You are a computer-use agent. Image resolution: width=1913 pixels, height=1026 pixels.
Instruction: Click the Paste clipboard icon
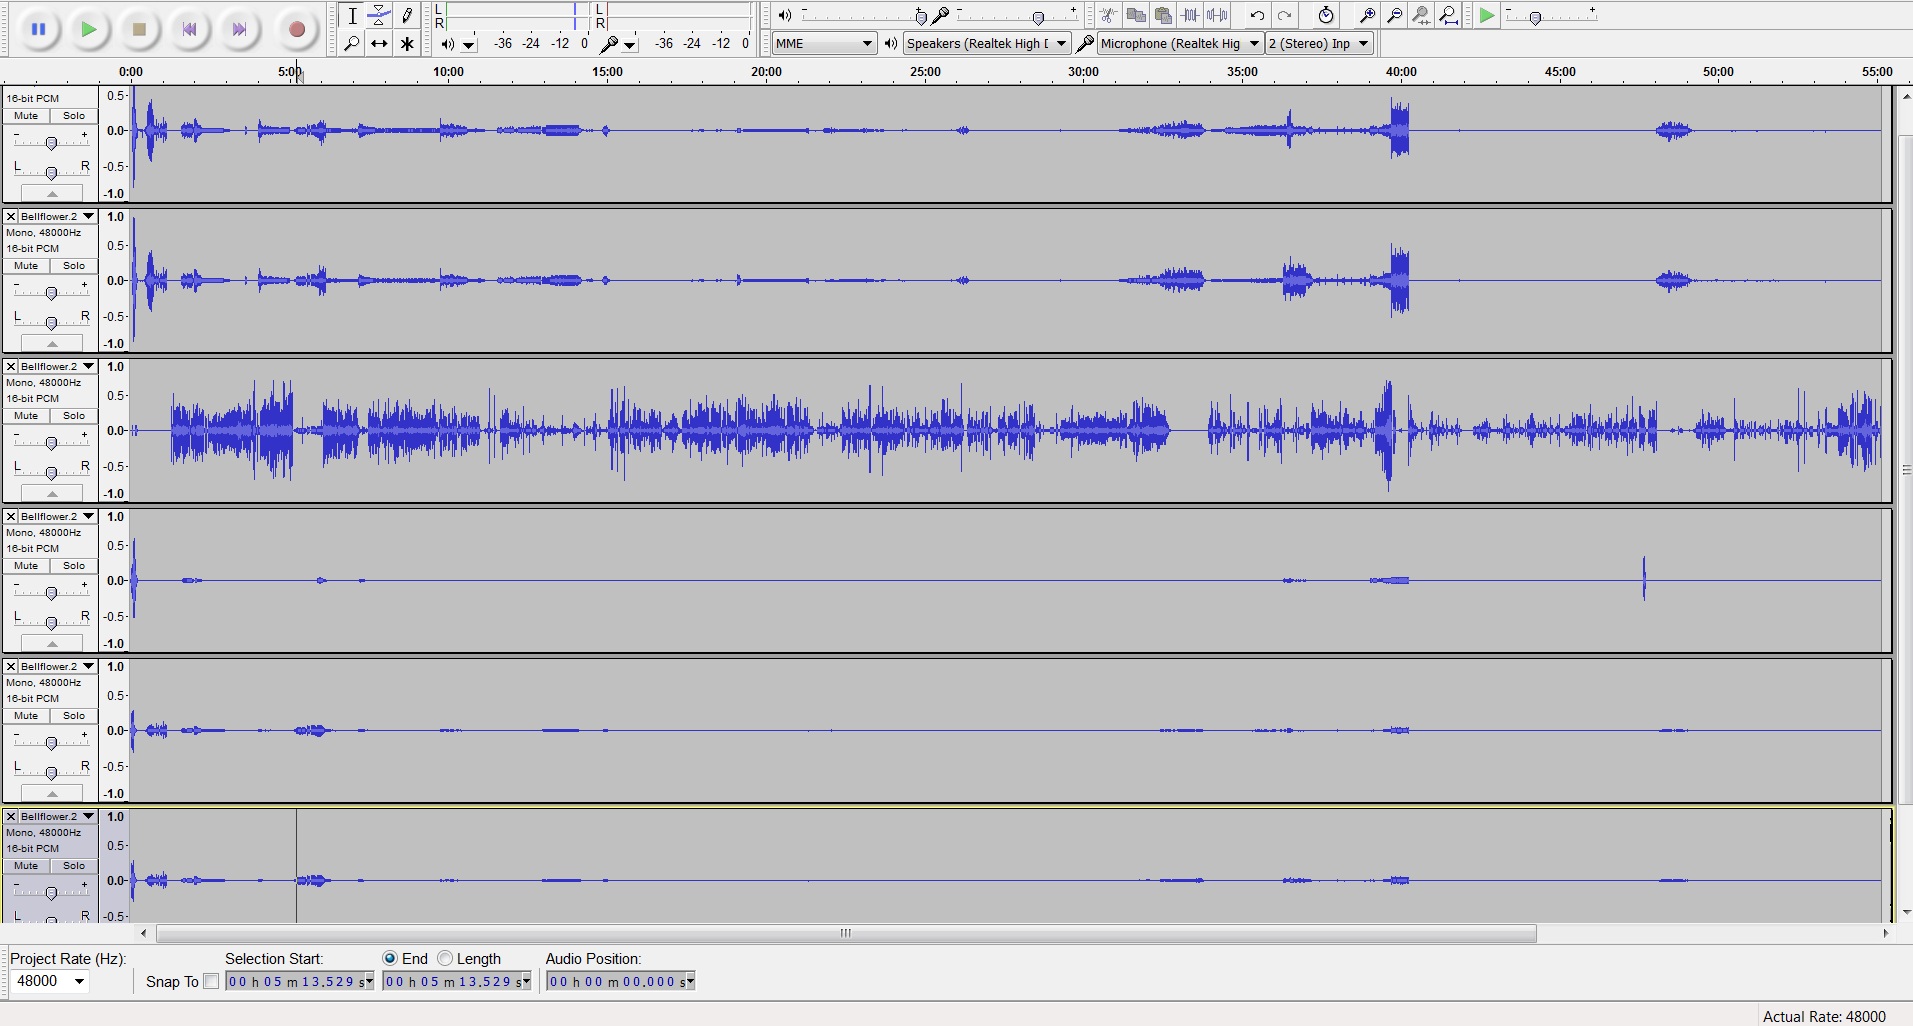(x=1163, y=15)
